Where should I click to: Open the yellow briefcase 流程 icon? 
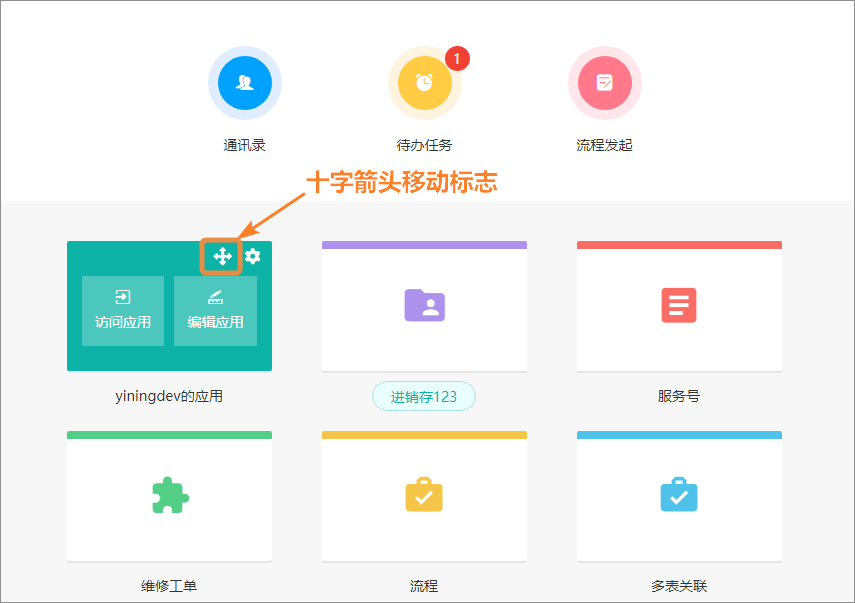pos(424,494)
